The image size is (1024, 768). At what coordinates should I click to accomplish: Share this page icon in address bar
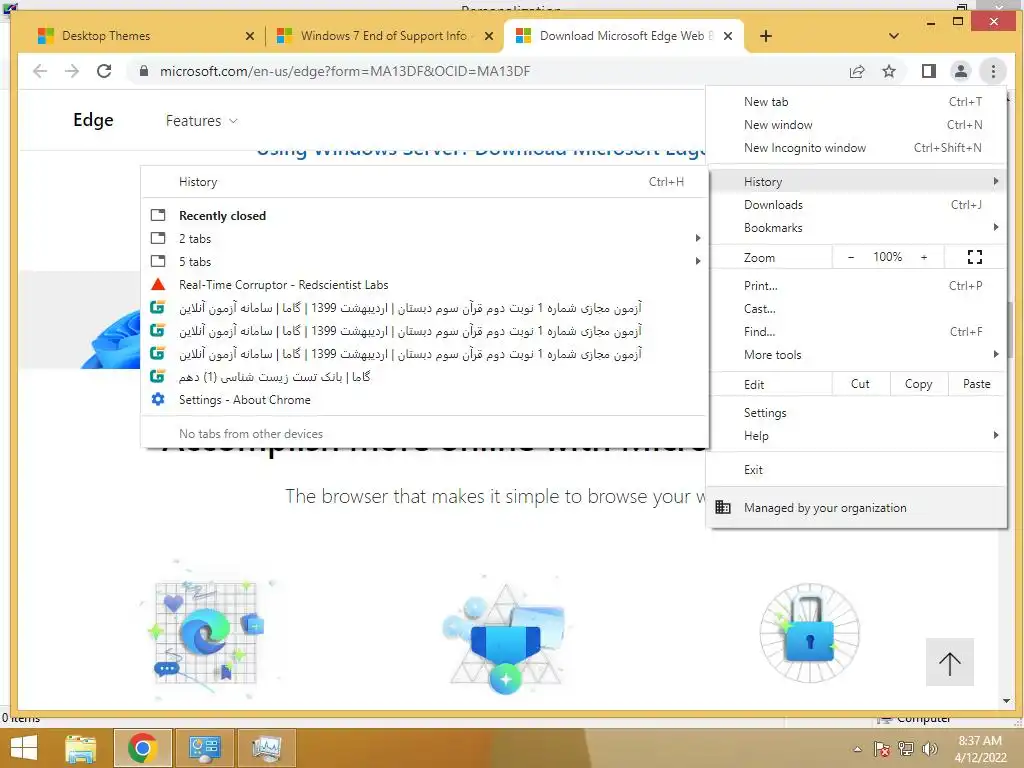point(857,71)
